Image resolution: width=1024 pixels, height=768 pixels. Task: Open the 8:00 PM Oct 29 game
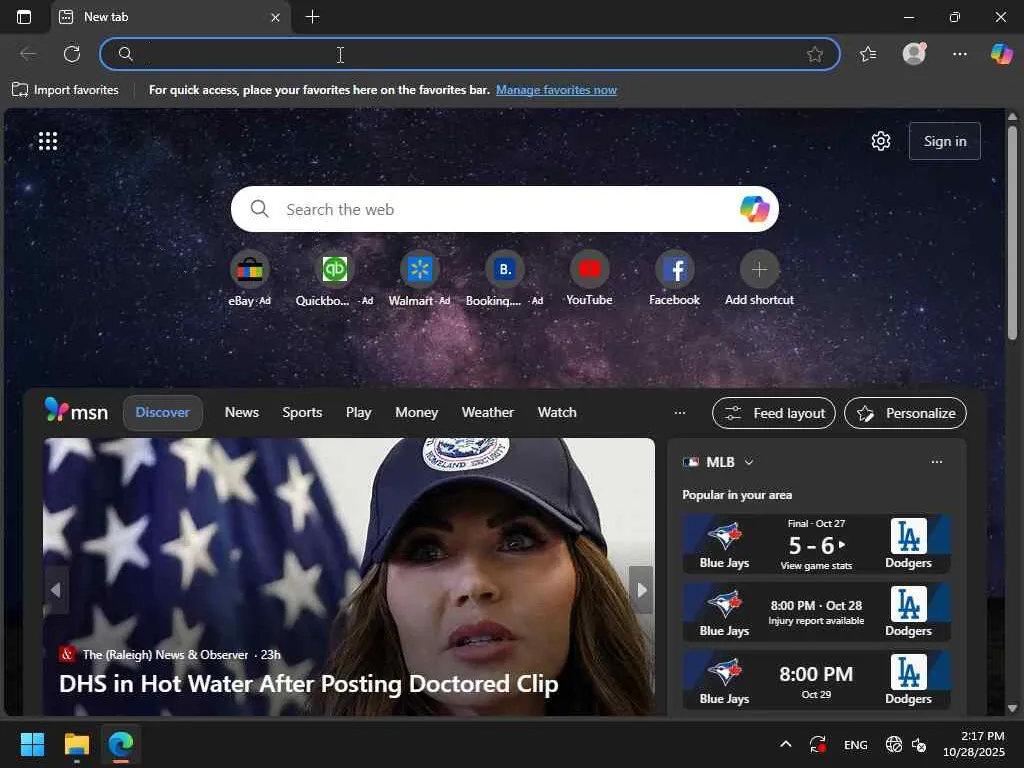point(816,680)
